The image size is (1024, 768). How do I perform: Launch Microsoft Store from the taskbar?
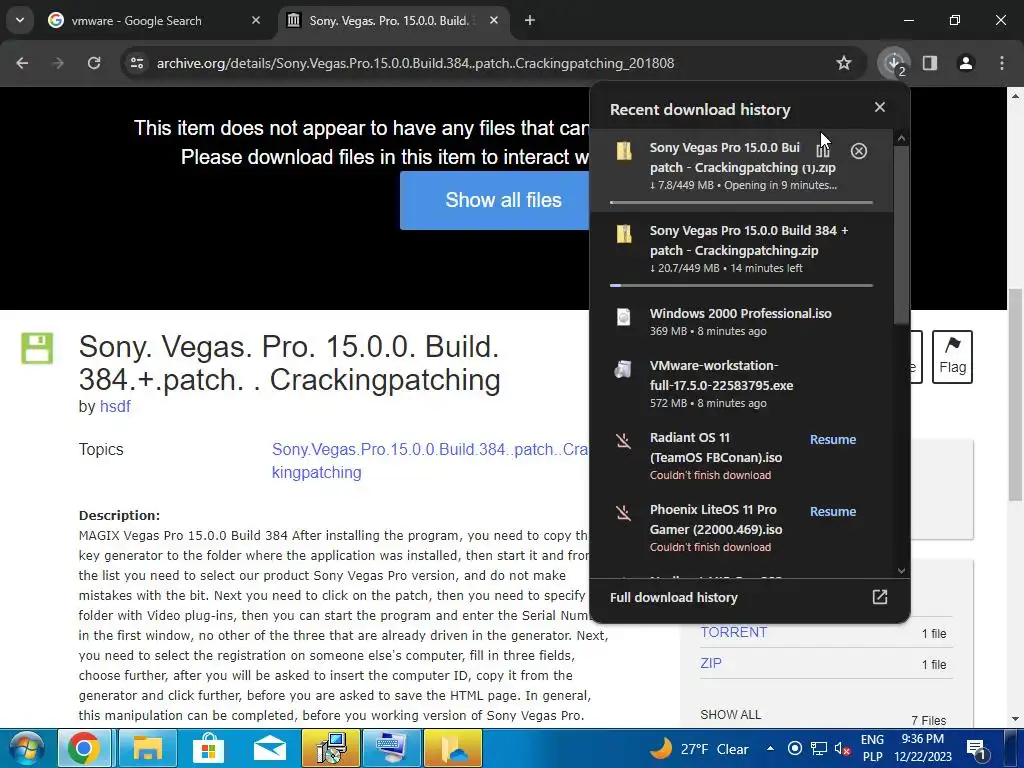(x=208, y=748)
